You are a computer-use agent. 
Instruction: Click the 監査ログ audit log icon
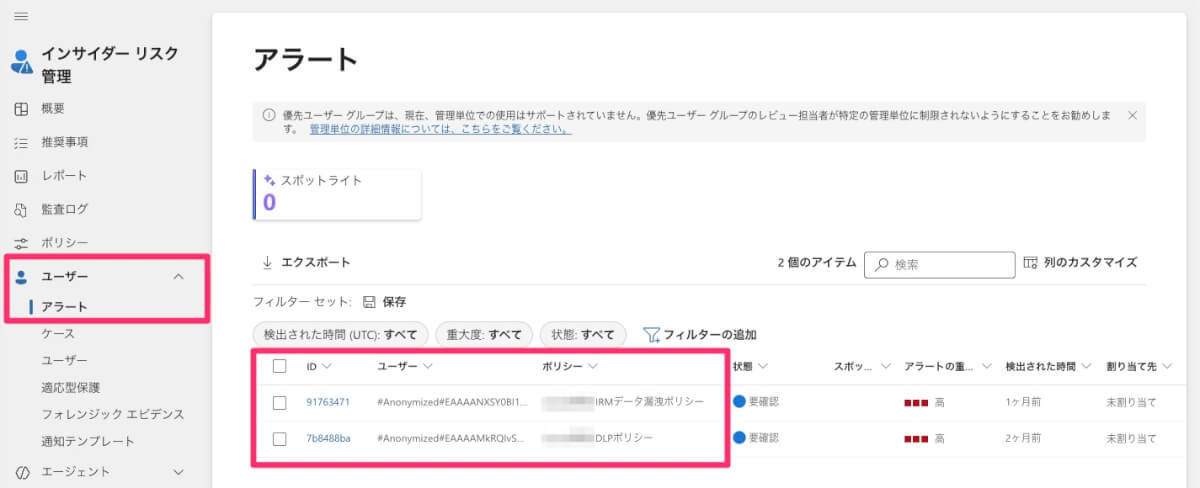(x=20, y=210)
